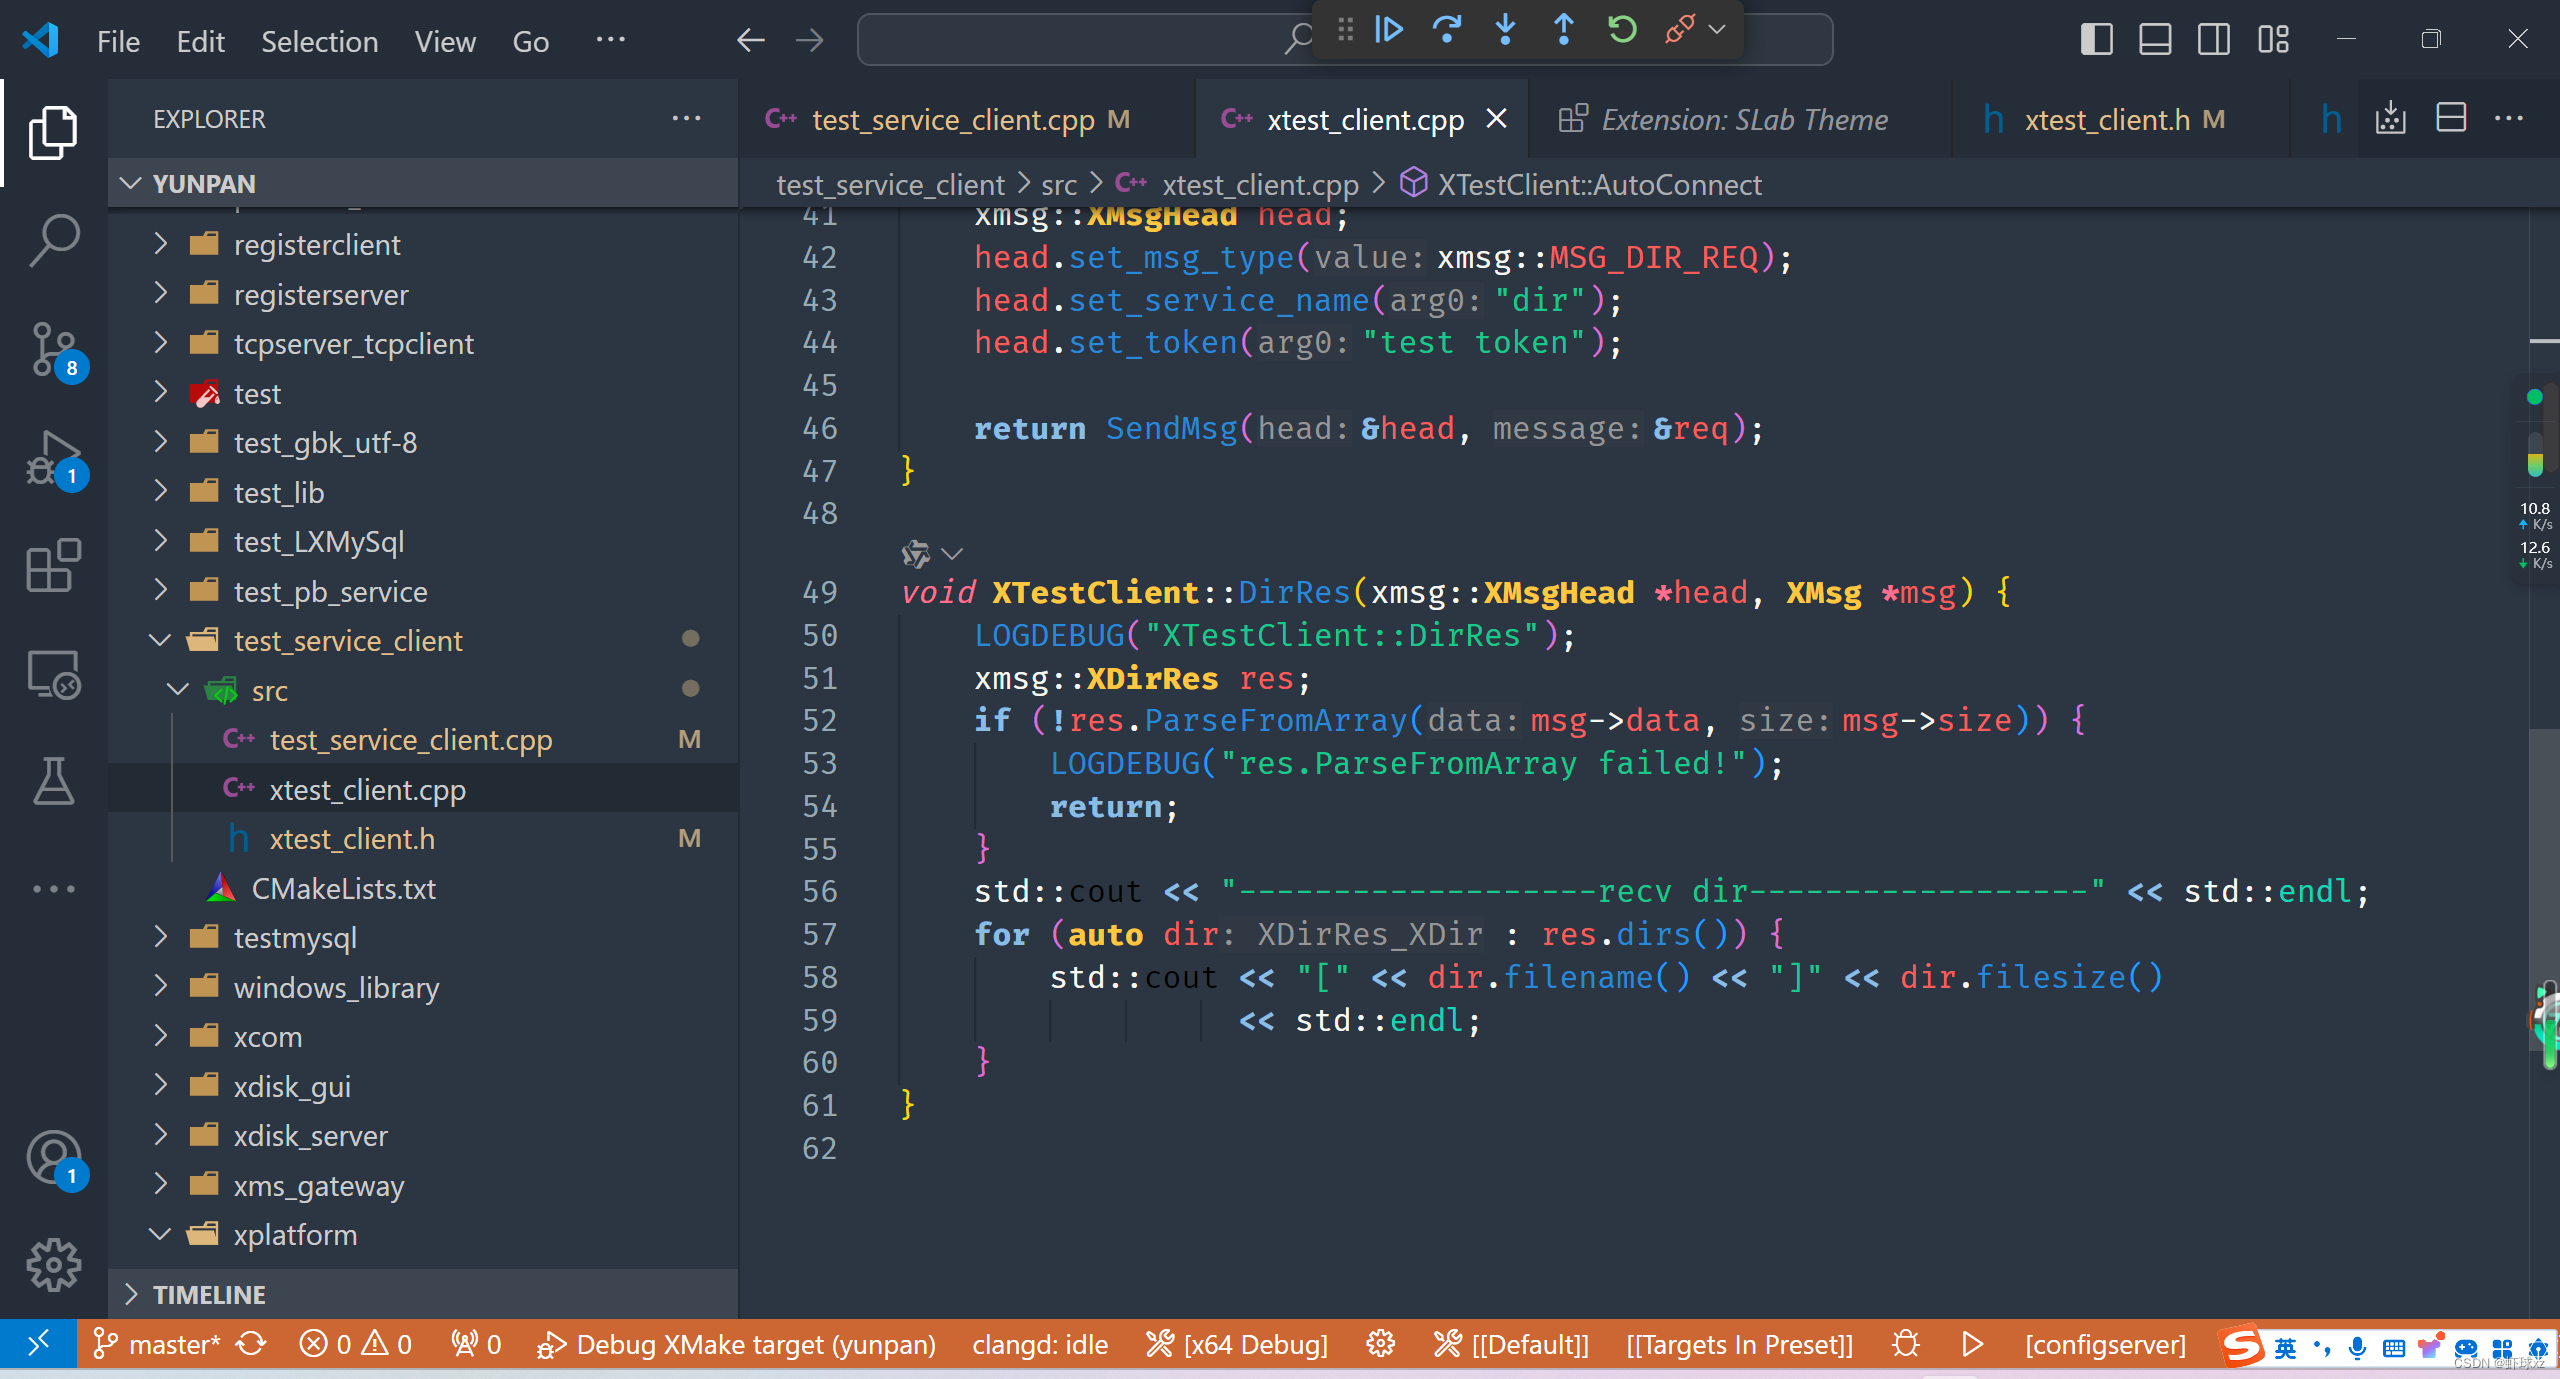The height and width of the screenshot is (1379, 2560).
Task: Step Into in debug toolbar
Action: [1505, 29]
